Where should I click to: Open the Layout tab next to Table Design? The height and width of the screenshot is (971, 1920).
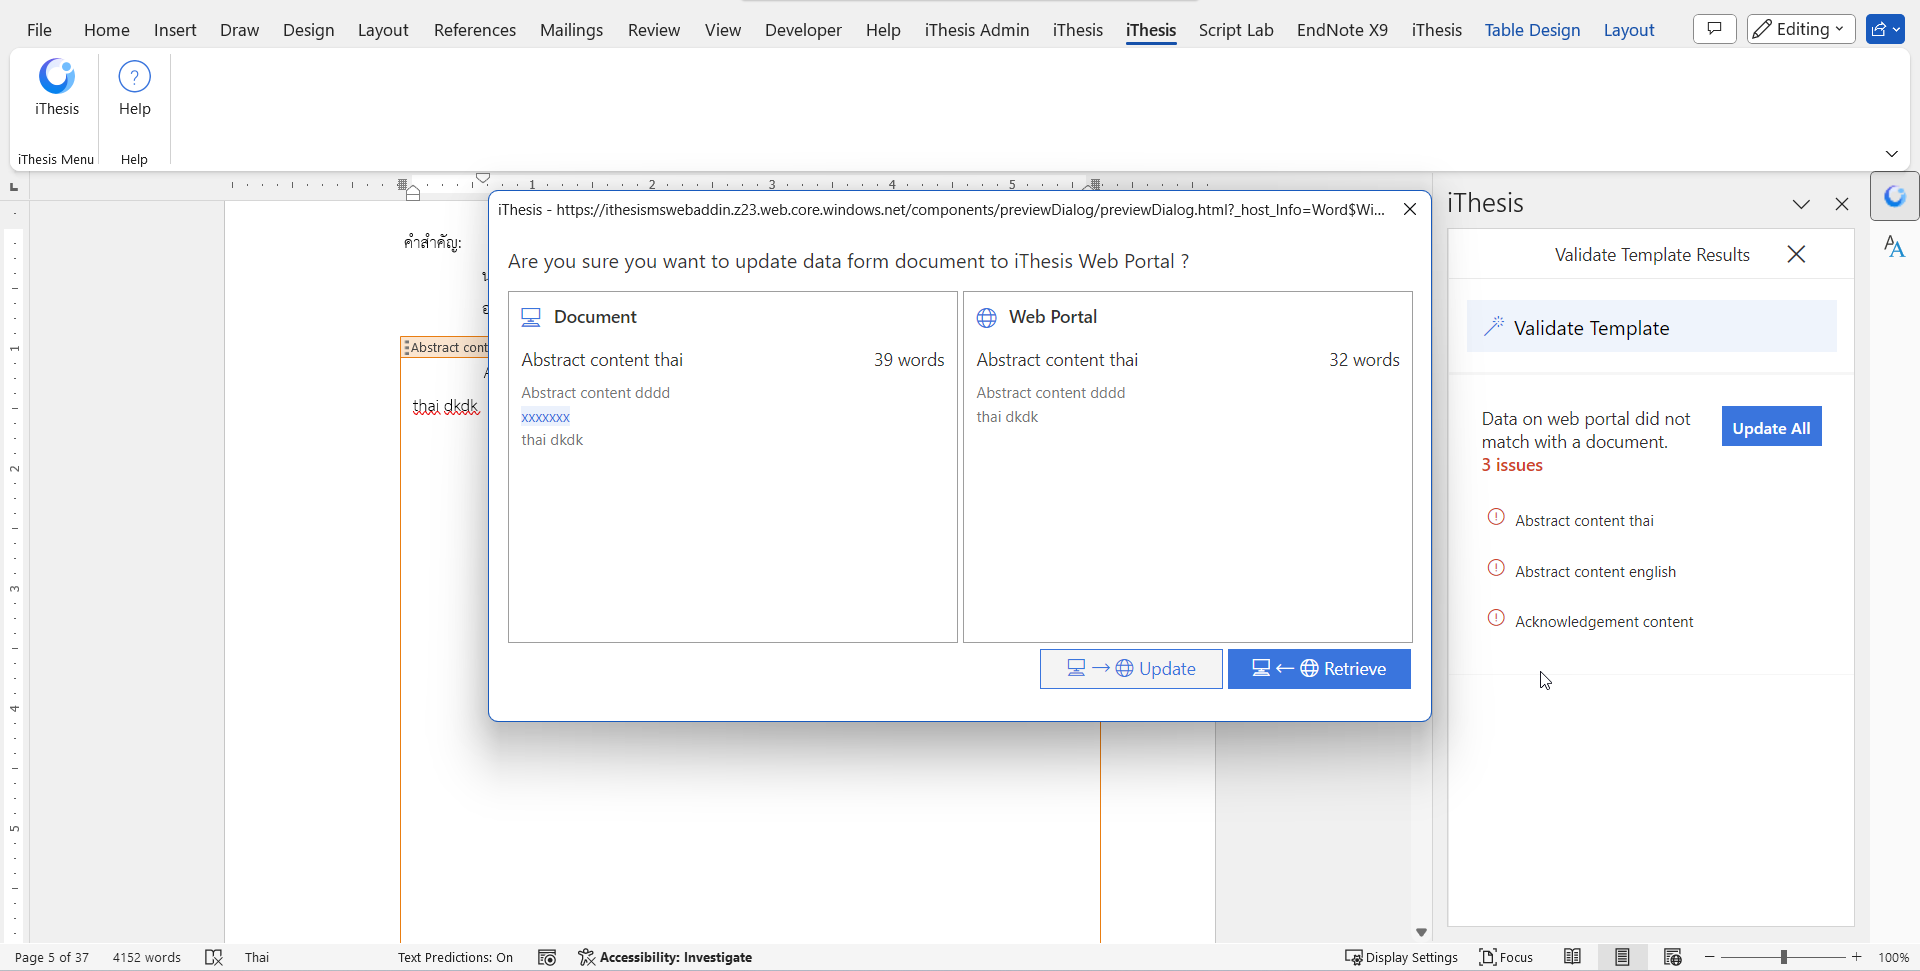(1629, 30)
